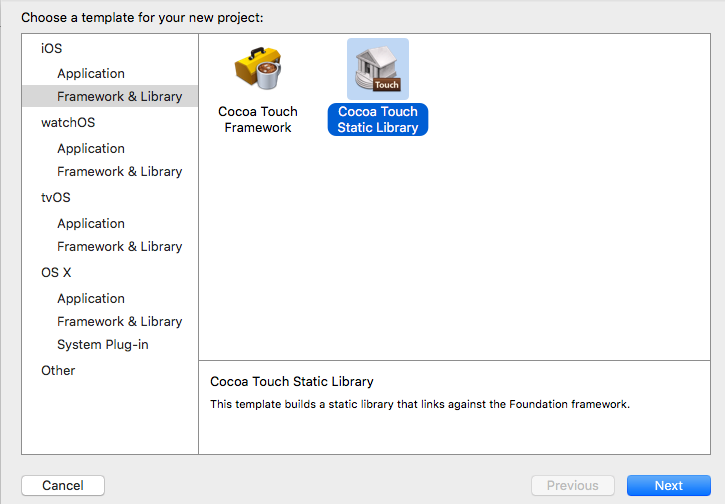Viewport: 725px width, 504px height.
Task: Open Application templates under iOS
Action: [91, 74]
